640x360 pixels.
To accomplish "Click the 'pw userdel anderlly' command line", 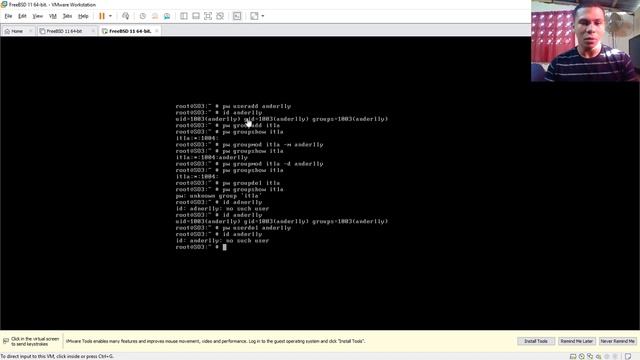I will click(x=233, y=228).
